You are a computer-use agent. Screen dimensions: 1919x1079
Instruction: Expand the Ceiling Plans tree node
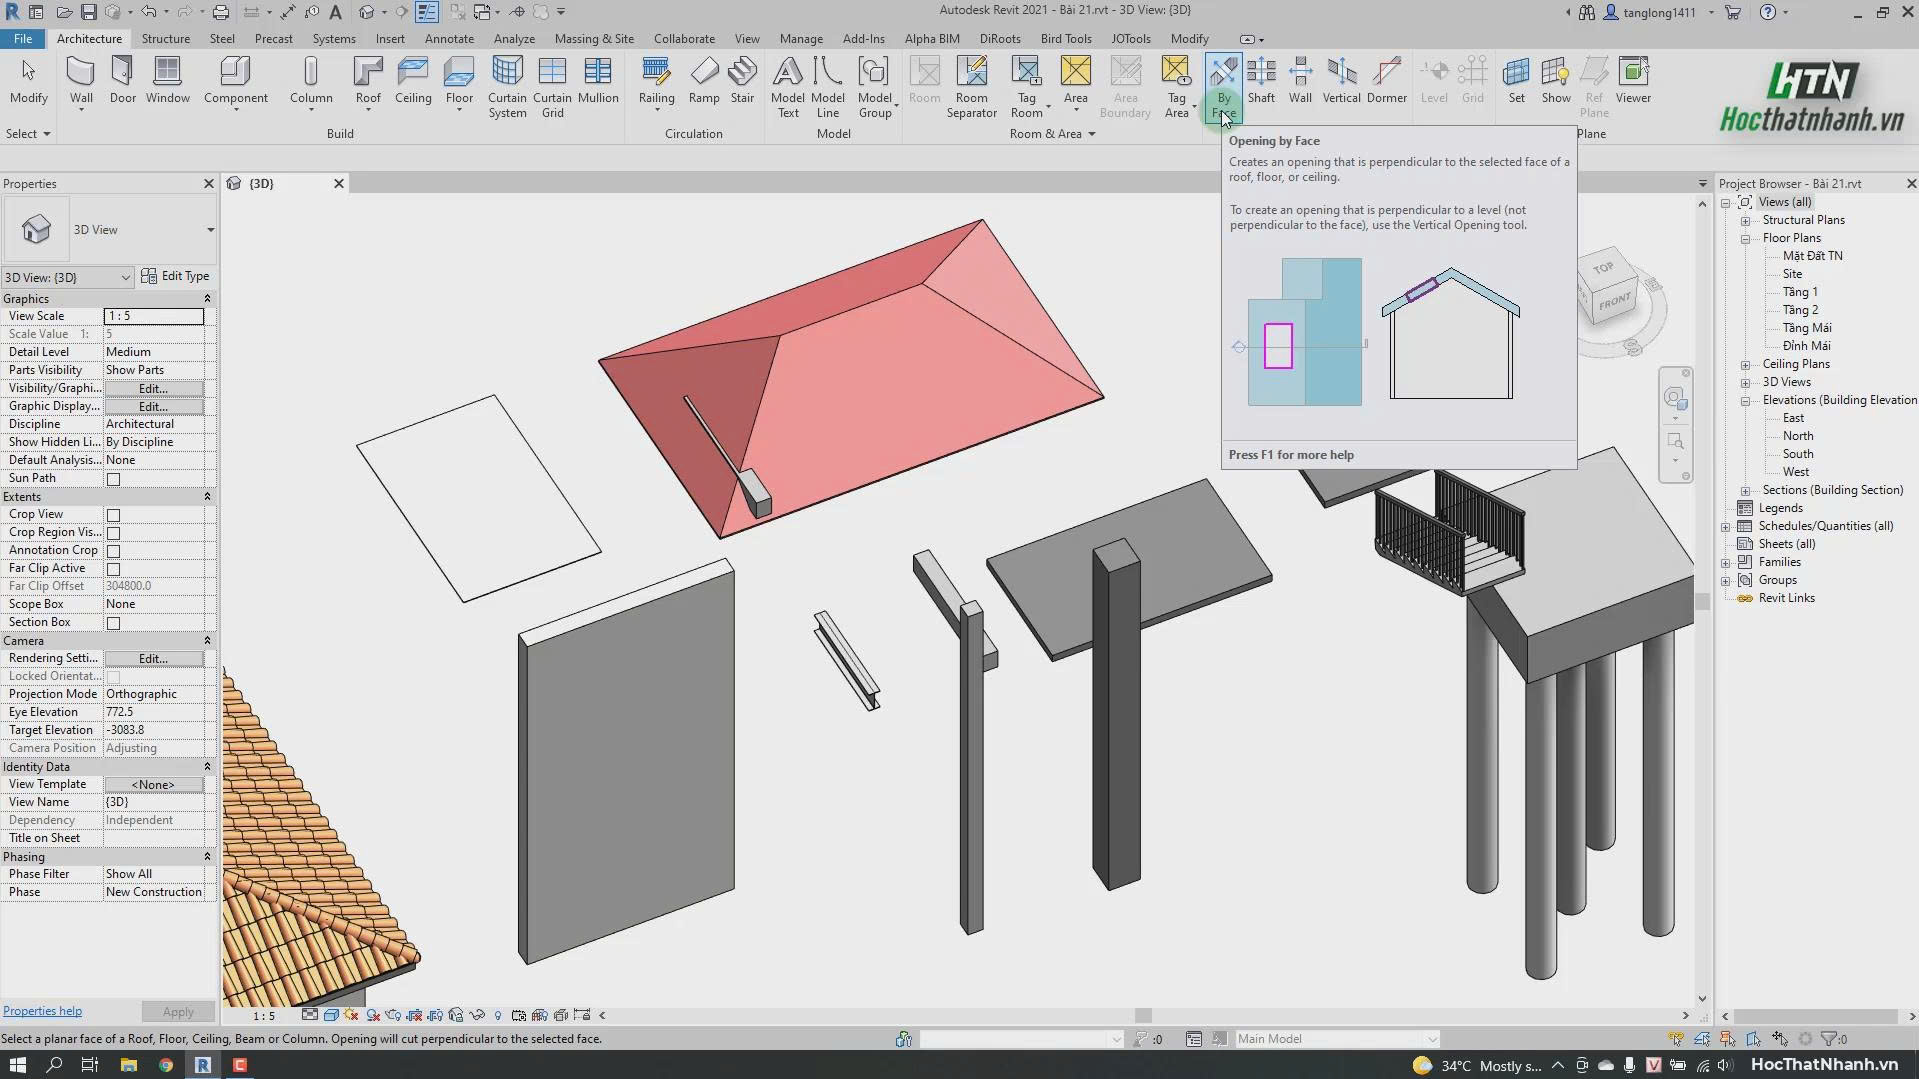(x=1745, y=365)
